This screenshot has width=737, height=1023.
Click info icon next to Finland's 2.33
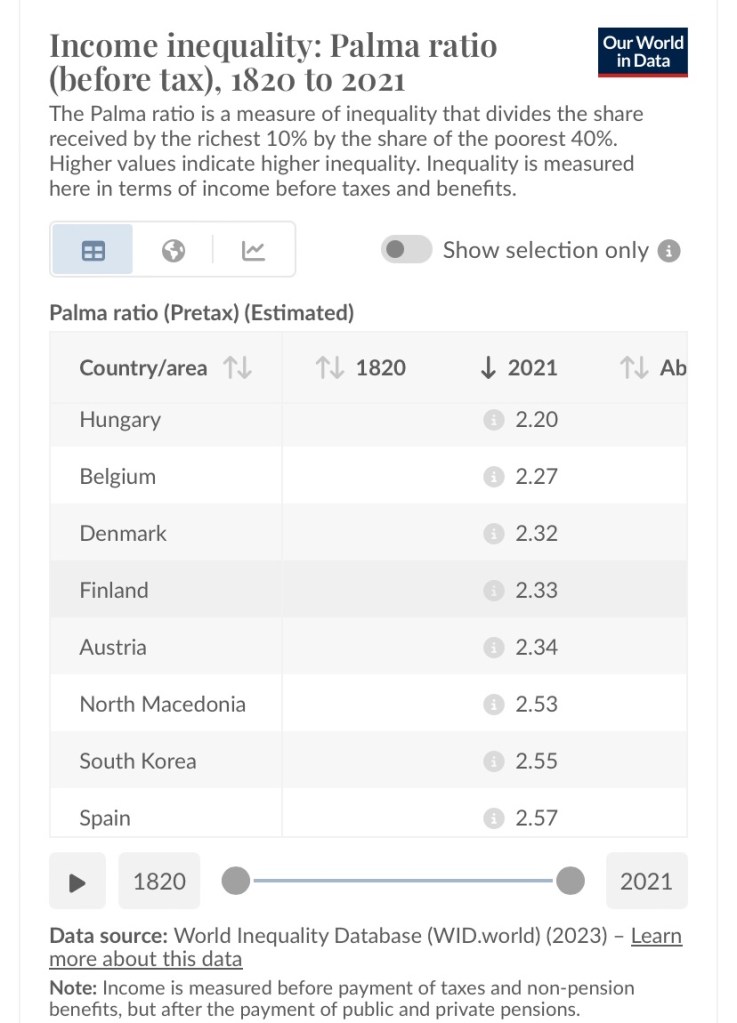point(492,591)
